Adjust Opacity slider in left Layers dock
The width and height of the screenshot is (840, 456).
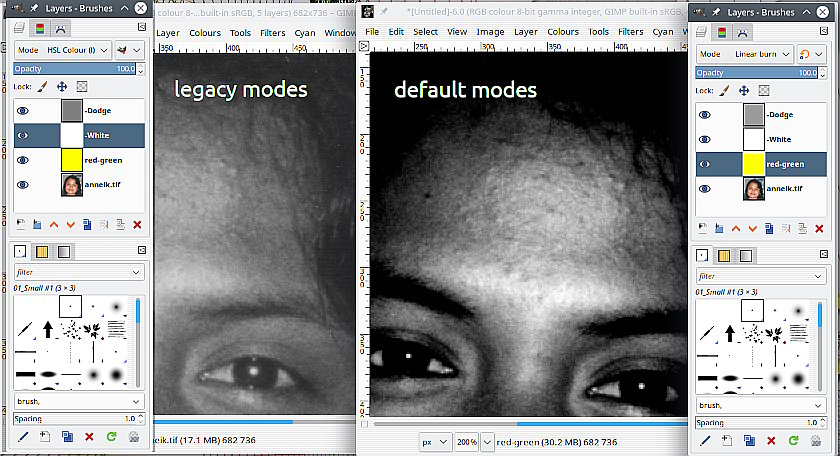(x=74, y=69)
